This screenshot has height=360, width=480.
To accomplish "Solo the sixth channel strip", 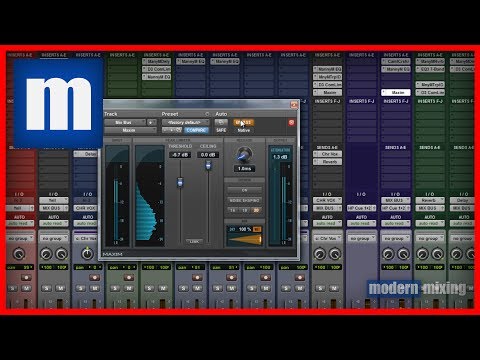I will tap(183, 288).
